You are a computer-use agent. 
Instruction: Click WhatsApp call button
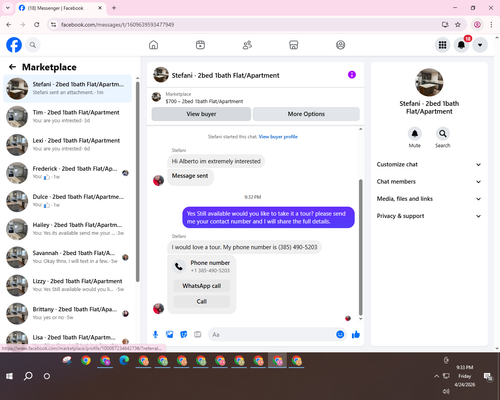click(202, 286)
